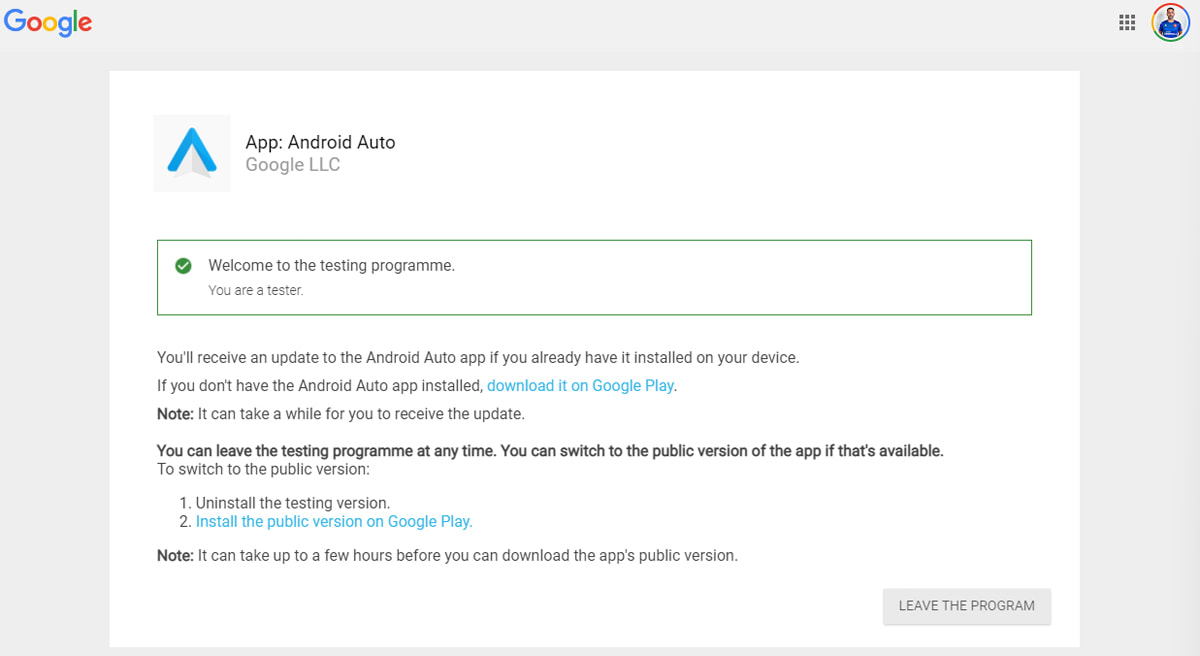Click the 'Uninstall the testing version' step

click(292, 503)
